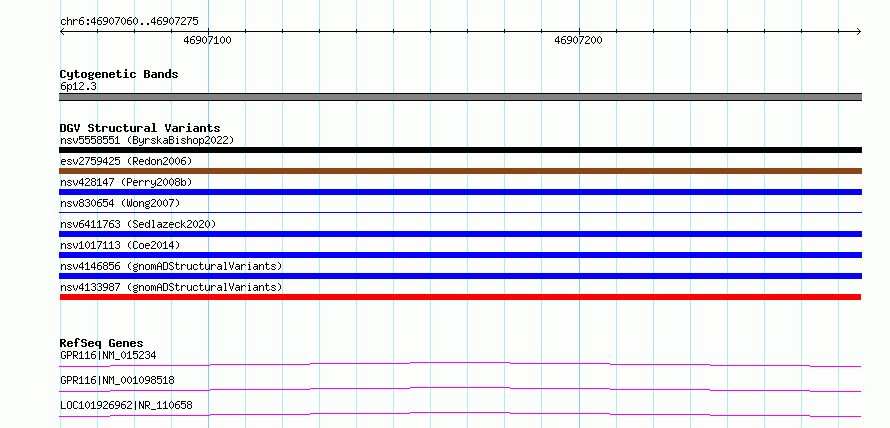Image resolution: width=890 pixels, height=428 pixels.
Task: Click the black nsv5558551 variant bar
Action: point(460,150)
